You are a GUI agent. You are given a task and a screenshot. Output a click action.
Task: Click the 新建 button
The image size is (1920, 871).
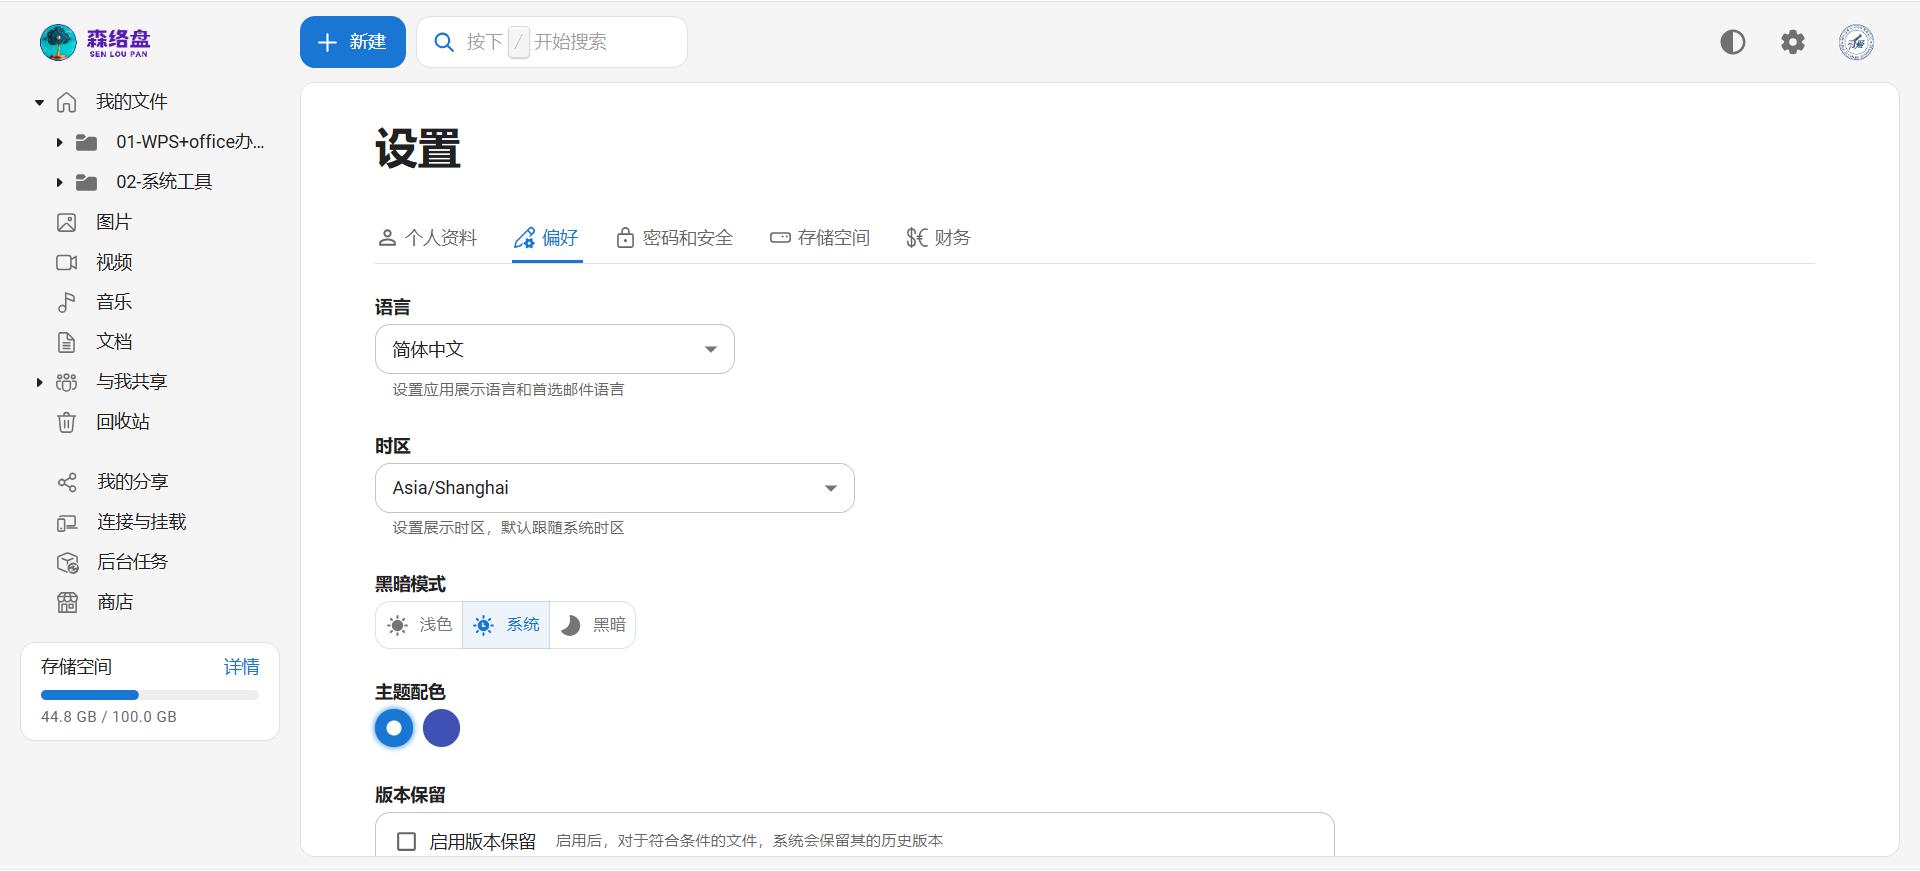tap(352, 42)
